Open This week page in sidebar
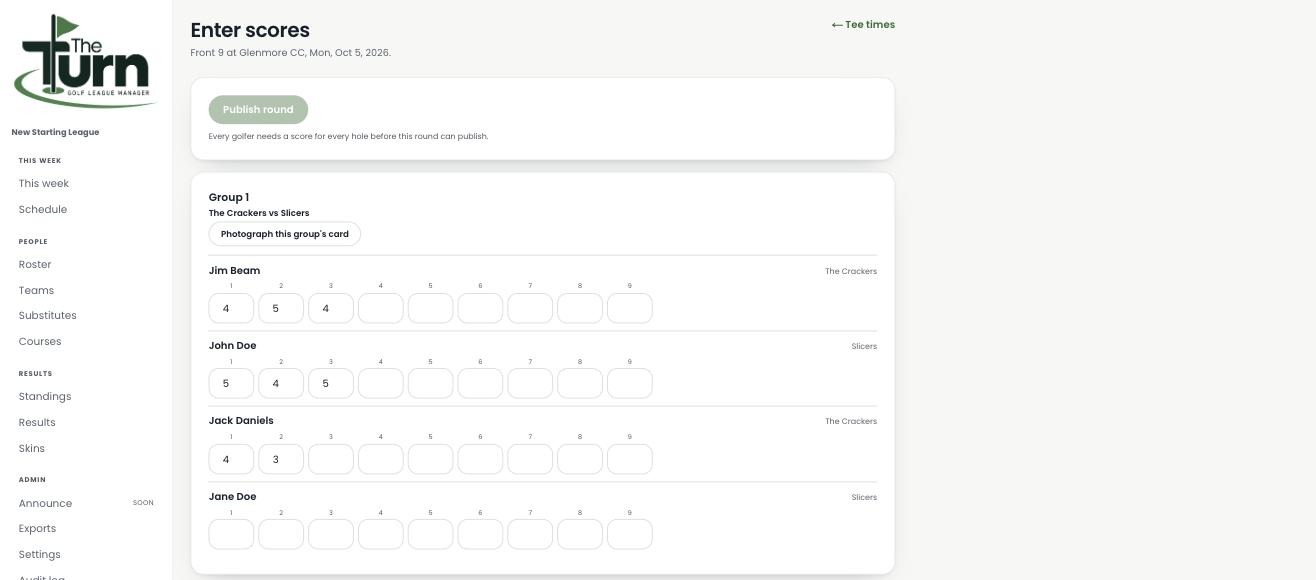Viewport: 1316px width, 580px height. [x=44, y=183]
